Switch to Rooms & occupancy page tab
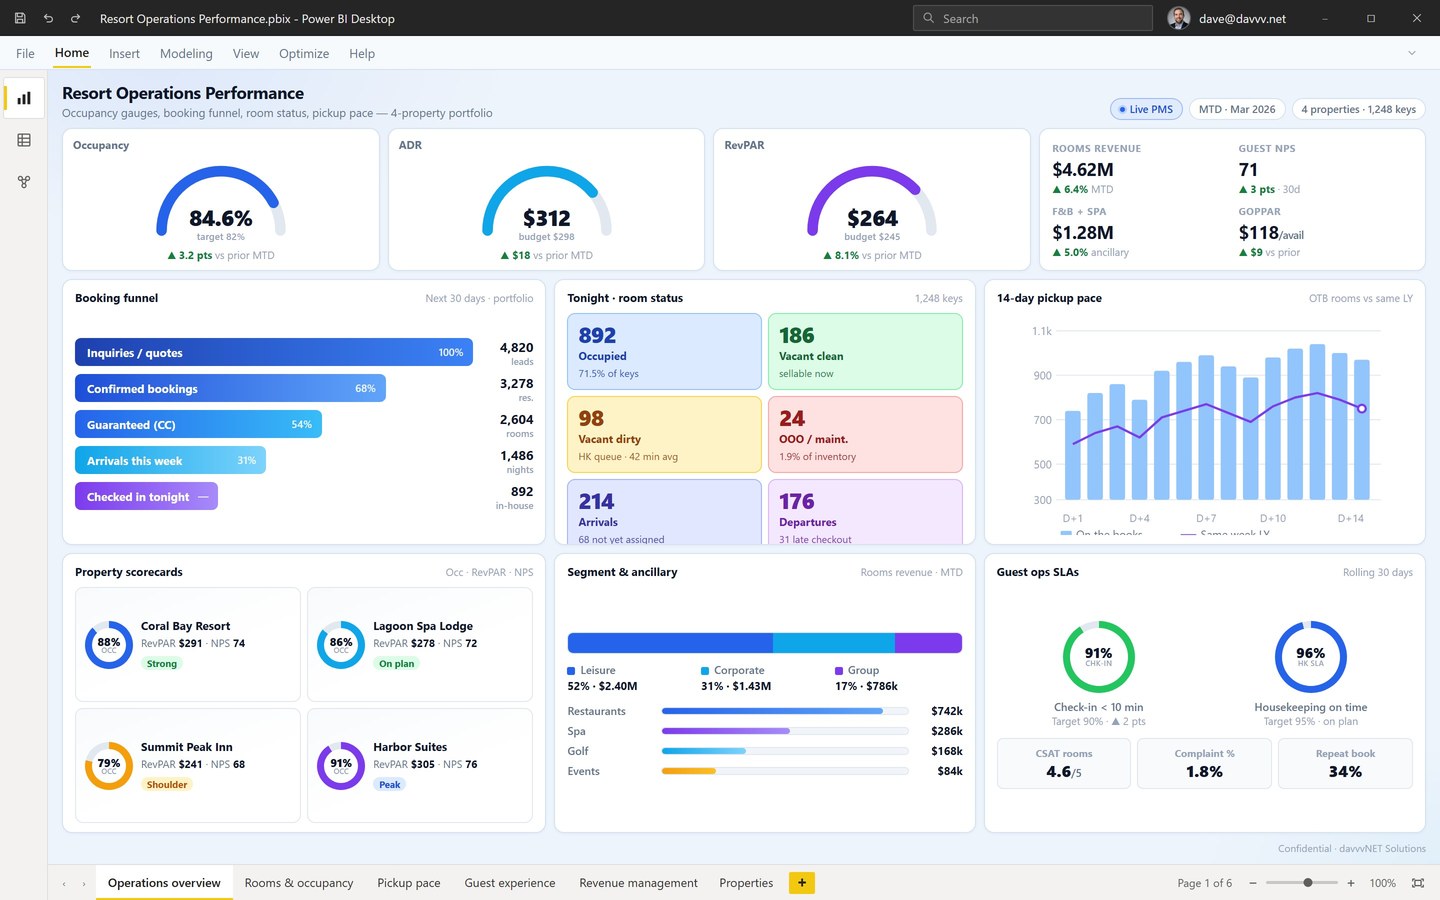Image resolution: width=1440 pixels, height=900 pixels. (x=299, y=883)
